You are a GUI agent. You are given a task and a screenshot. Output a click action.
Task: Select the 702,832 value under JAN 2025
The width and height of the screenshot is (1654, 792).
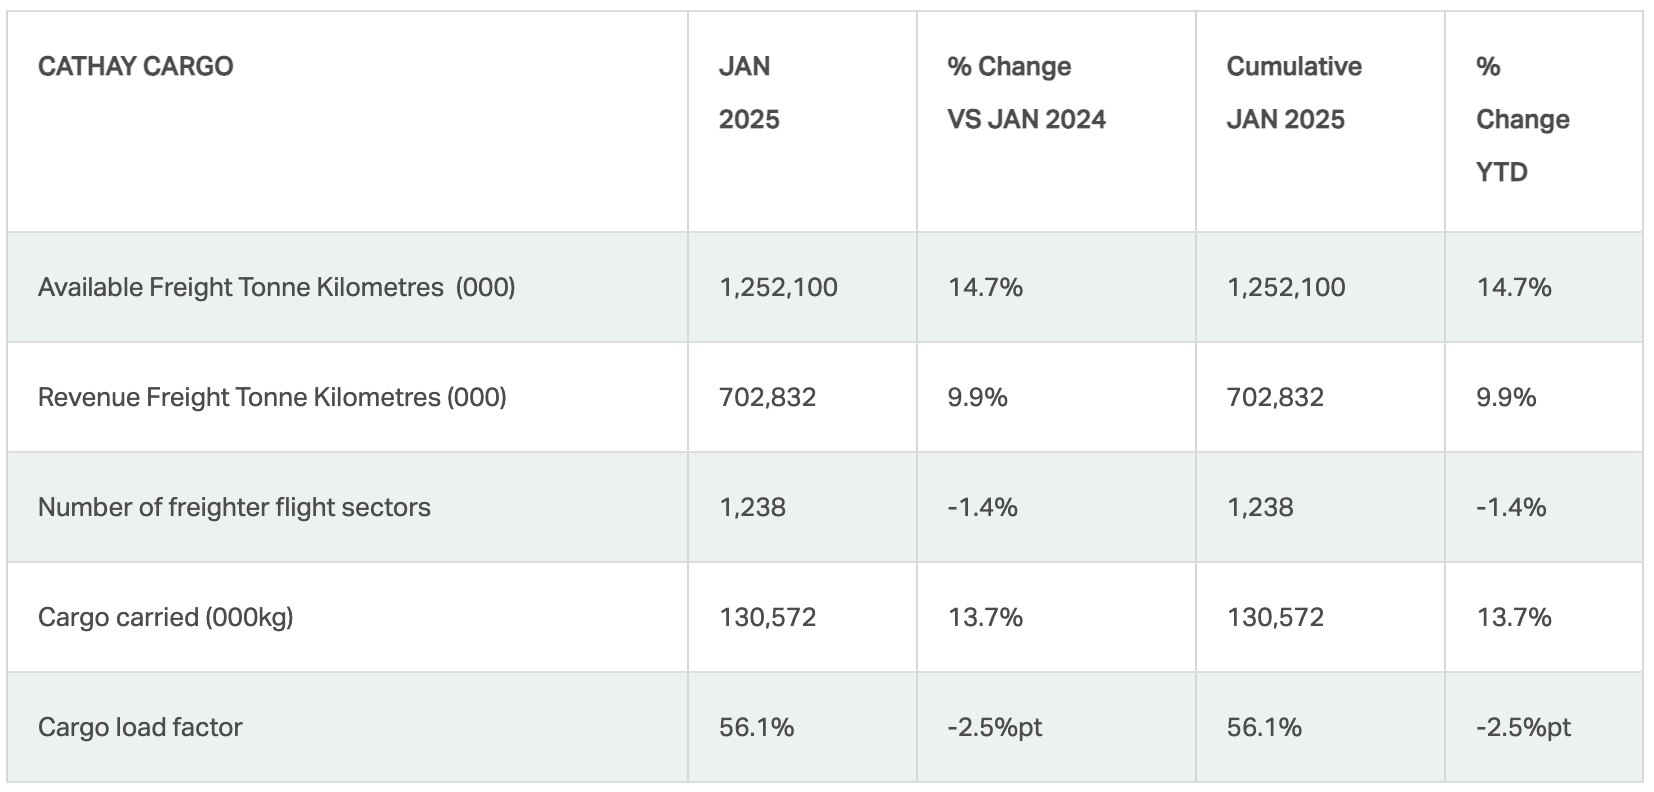click(767, 398)
